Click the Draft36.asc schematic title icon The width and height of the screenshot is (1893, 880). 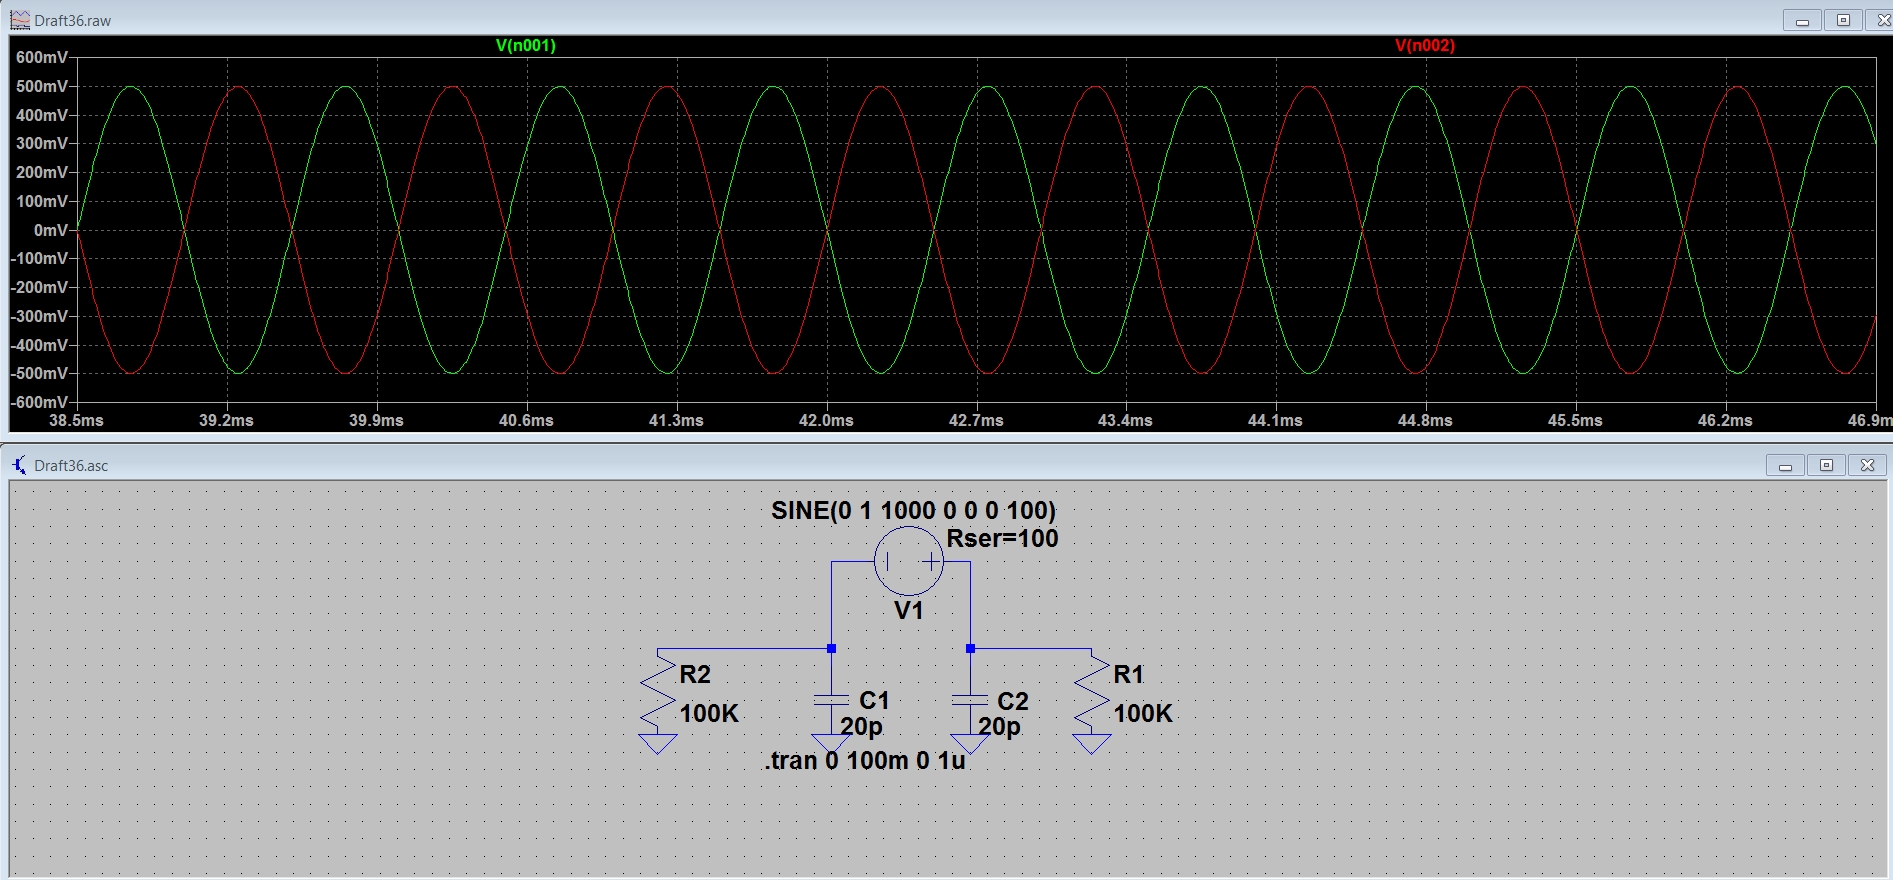point(20,465)
